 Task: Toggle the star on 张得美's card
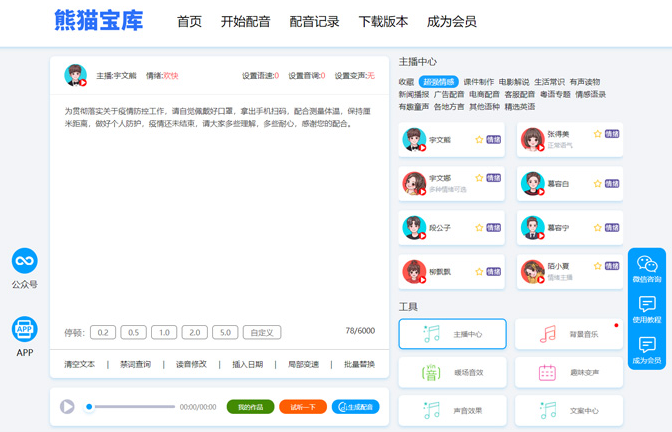597,134
